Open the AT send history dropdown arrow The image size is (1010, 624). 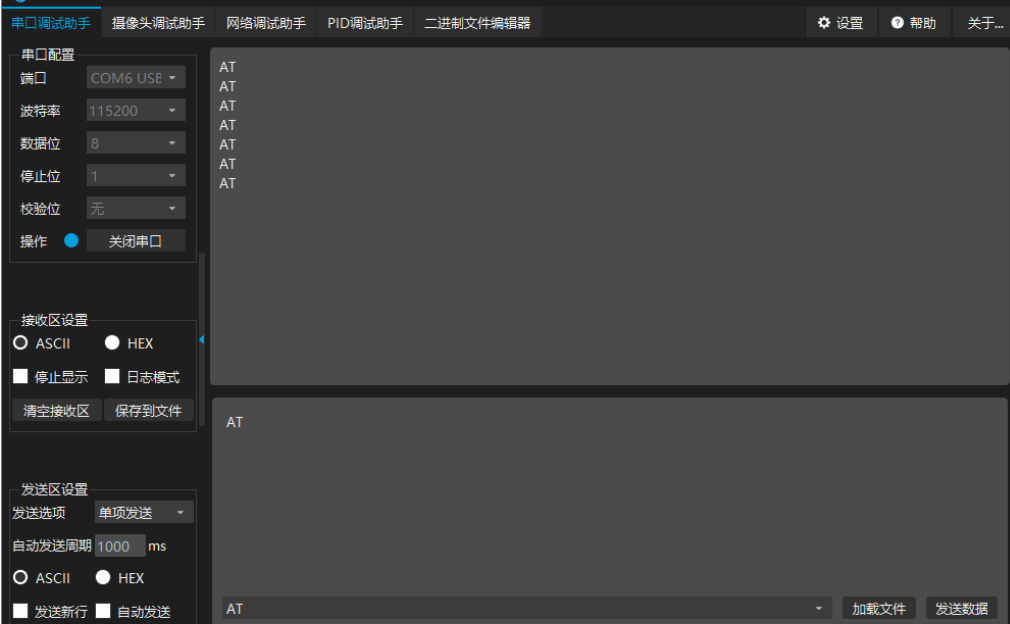tap(819, 609)
